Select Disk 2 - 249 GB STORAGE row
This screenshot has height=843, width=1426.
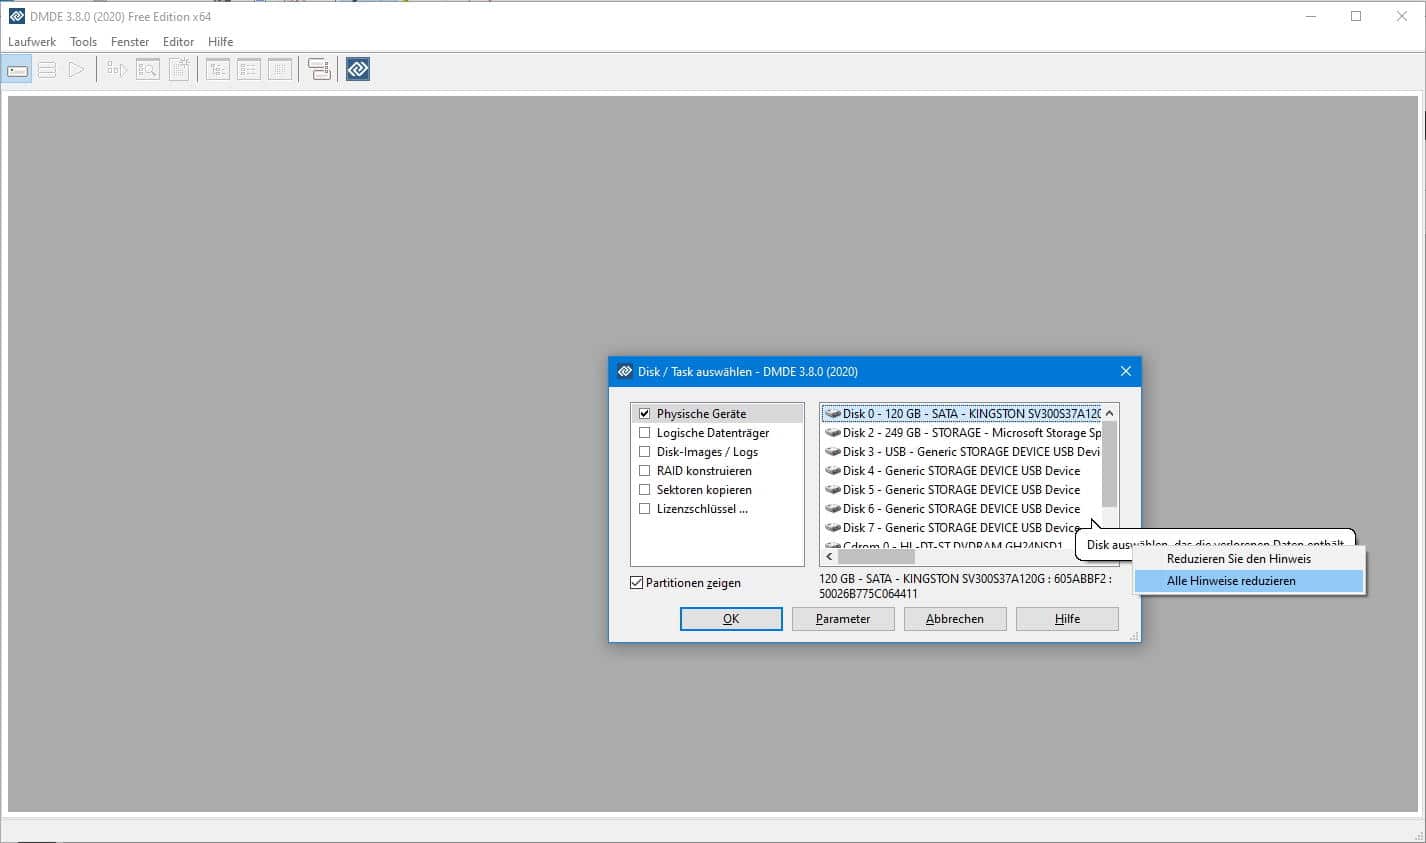click(x=962, y=433)
